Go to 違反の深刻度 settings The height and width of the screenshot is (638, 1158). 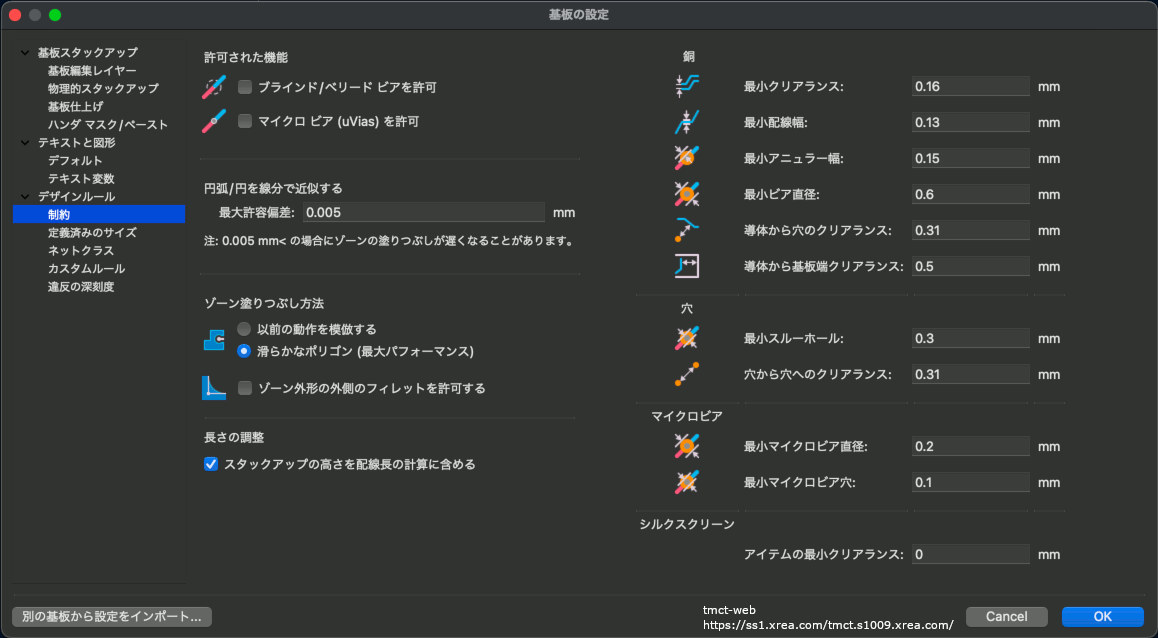(81, 287)
